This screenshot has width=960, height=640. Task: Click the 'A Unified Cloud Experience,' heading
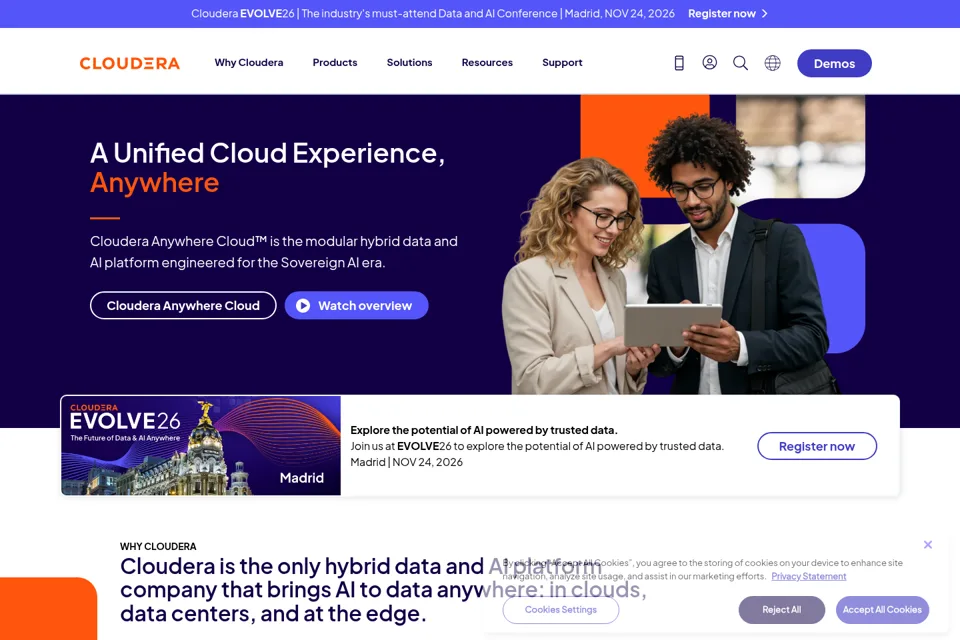(x=268, y=153)
